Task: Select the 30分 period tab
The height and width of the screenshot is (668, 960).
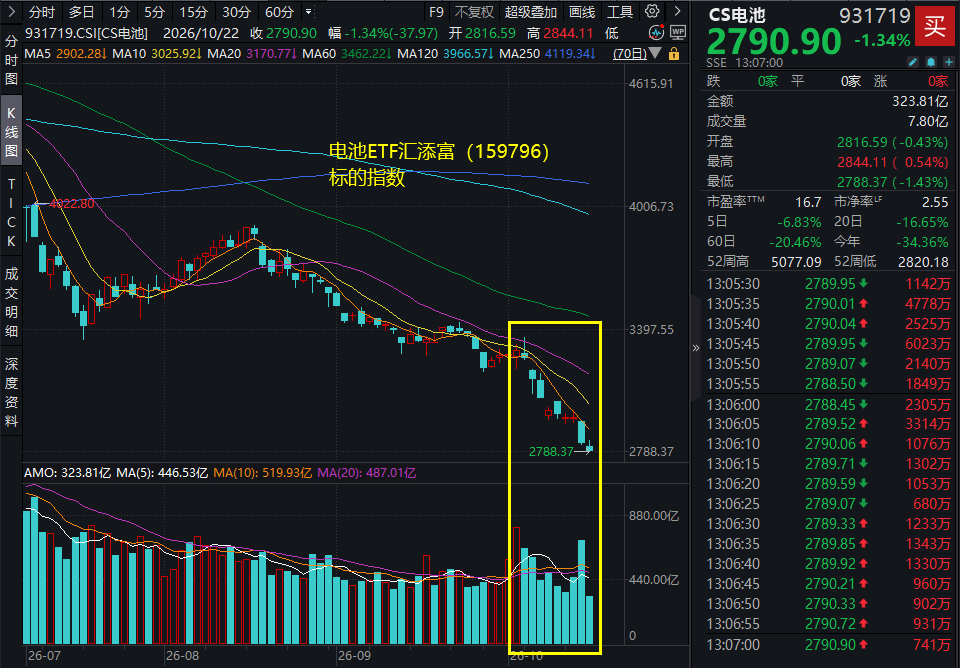Action: pyautogui.click(x=236, y=12)
